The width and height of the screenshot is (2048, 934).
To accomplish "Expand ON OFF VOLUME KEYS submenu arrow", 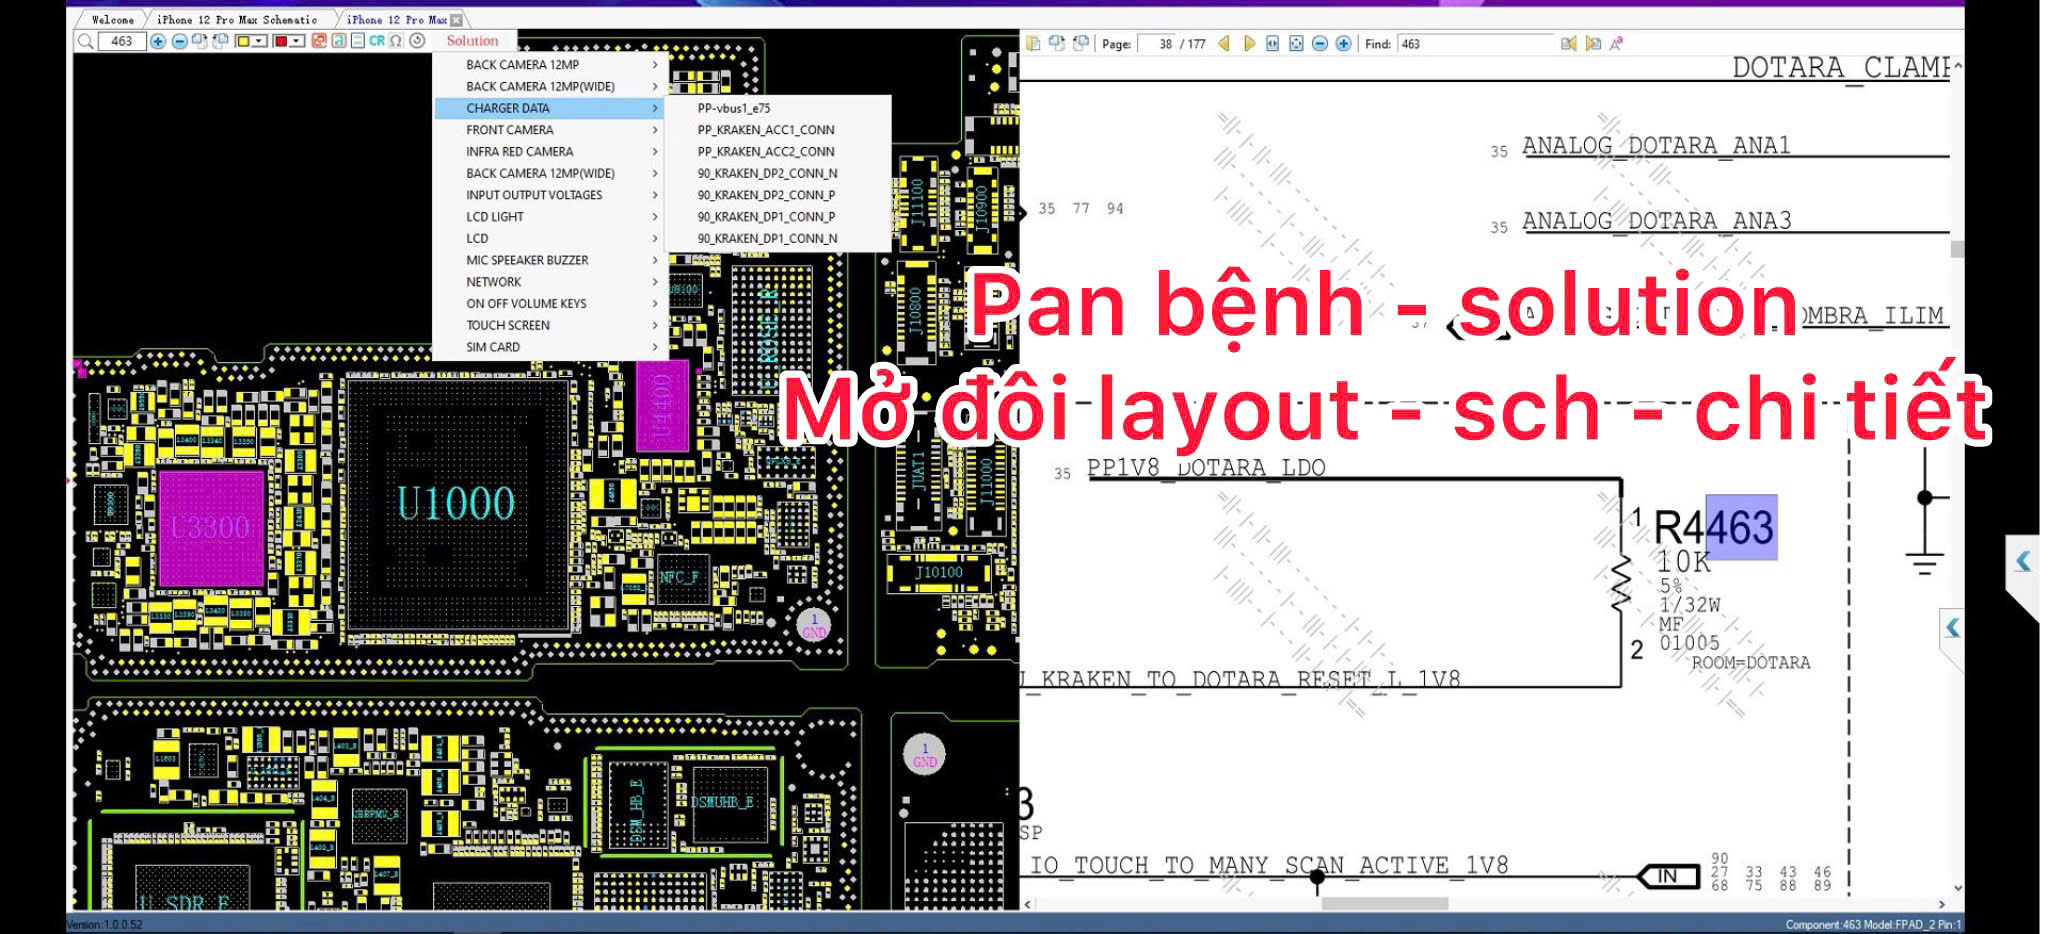I will point(656,304).
